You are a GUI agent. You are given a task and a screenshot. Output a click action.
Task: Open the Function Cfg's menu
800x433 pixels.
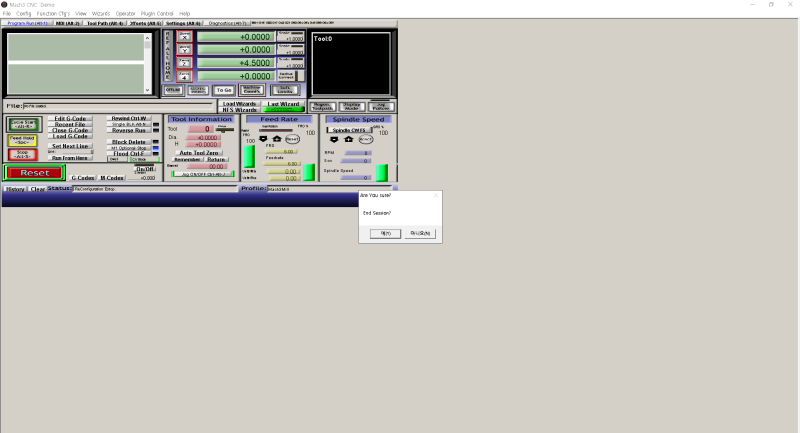pyautogui.click(x=53, y=13)
